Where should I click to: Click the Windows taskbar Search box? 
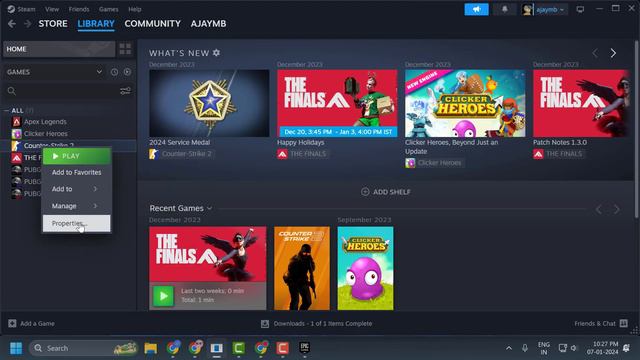click(x=84, y=348)
